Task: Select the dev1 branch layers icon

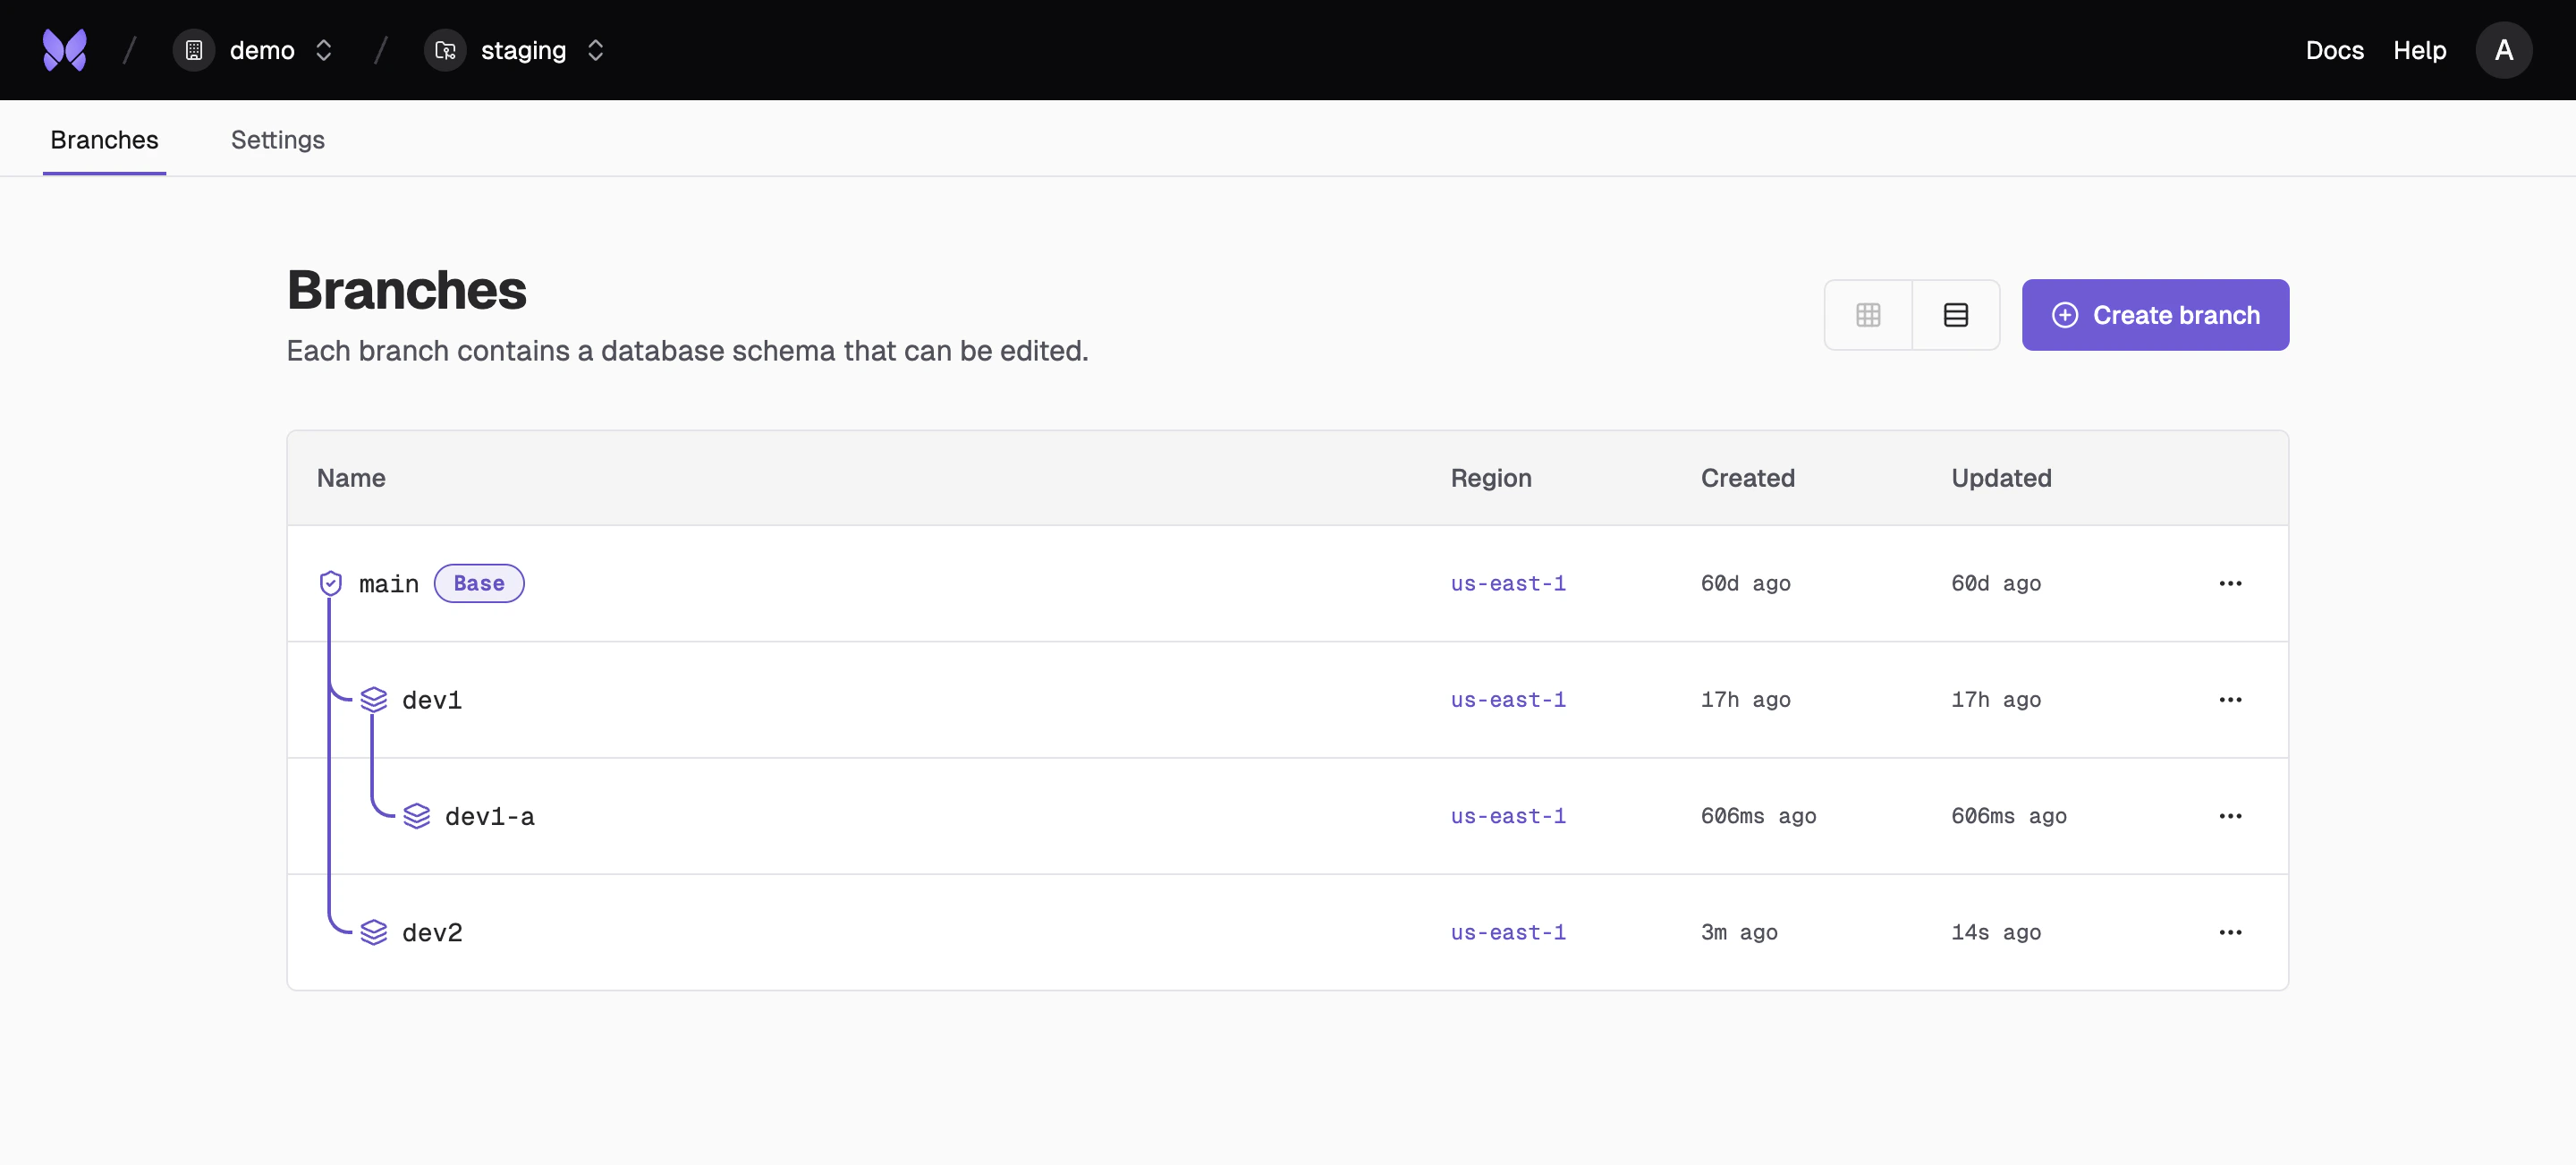Action: (374, 699)
